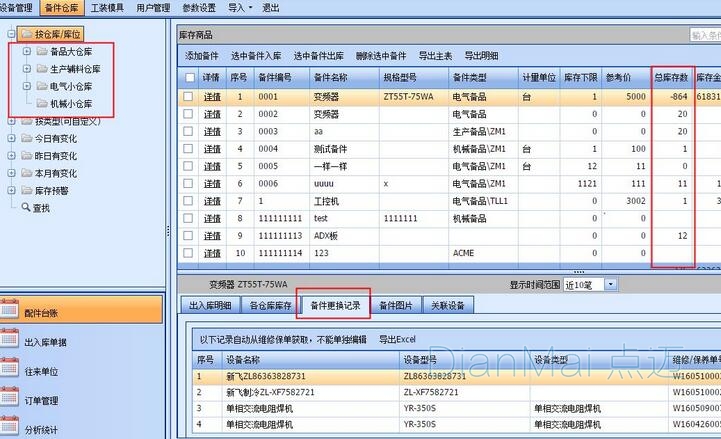Check the row 0002 checkbox

(188, 114)
